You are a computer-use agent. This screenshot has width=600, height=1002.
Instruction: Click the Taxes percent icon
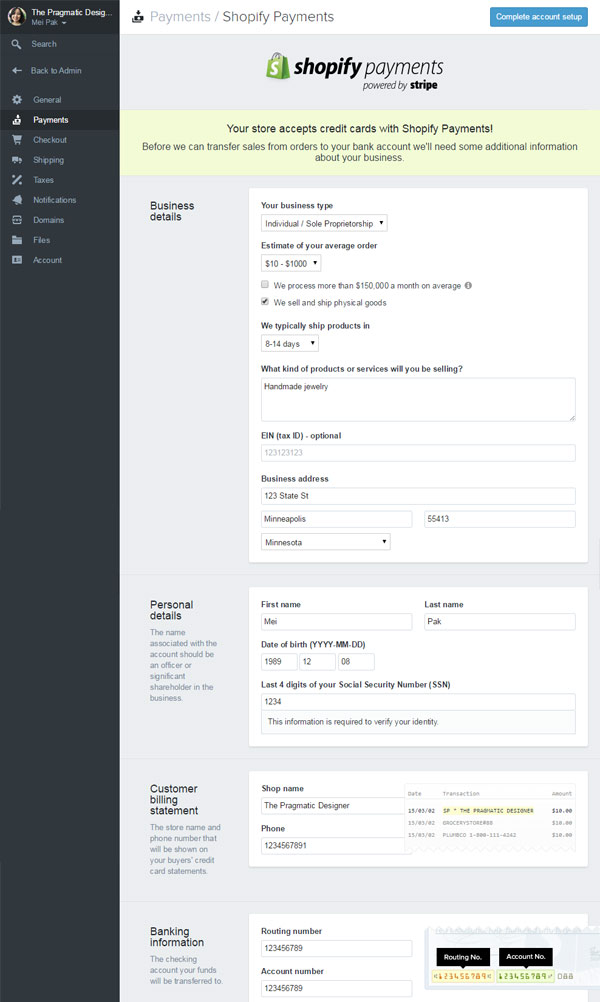point(17,180)
